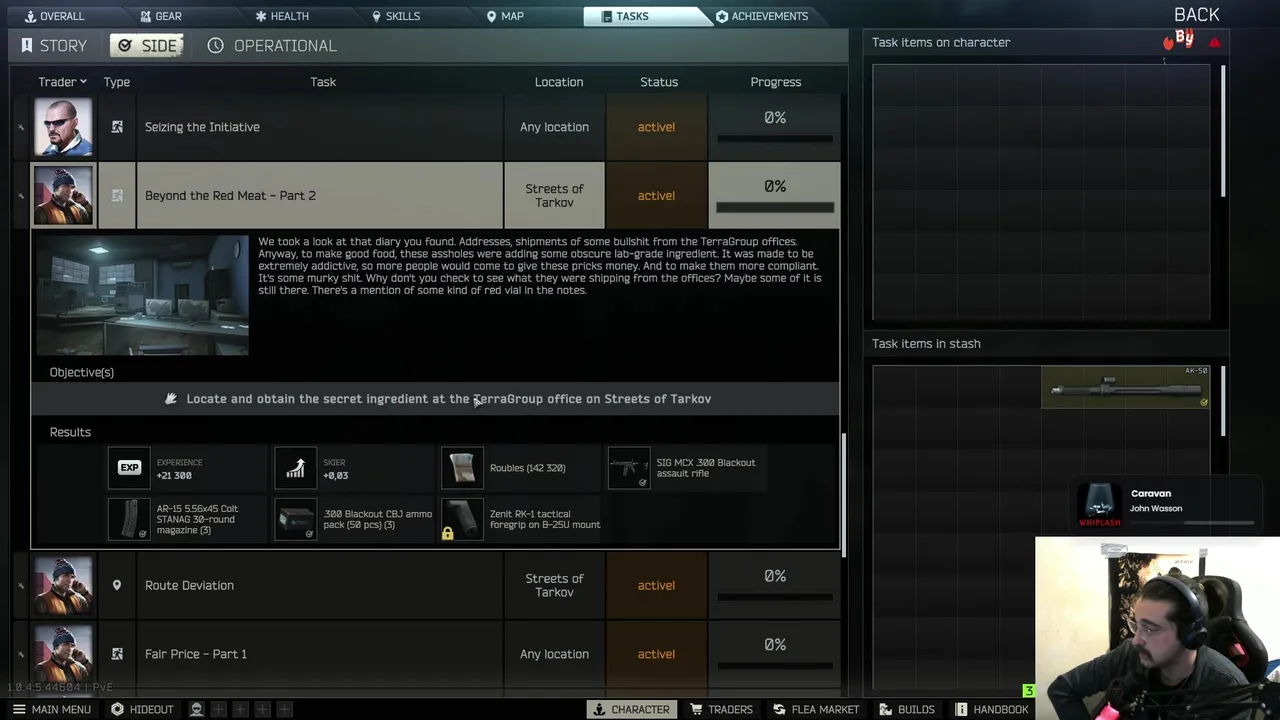Click trader portrait for Fair Price Part 1

(63, 654)
